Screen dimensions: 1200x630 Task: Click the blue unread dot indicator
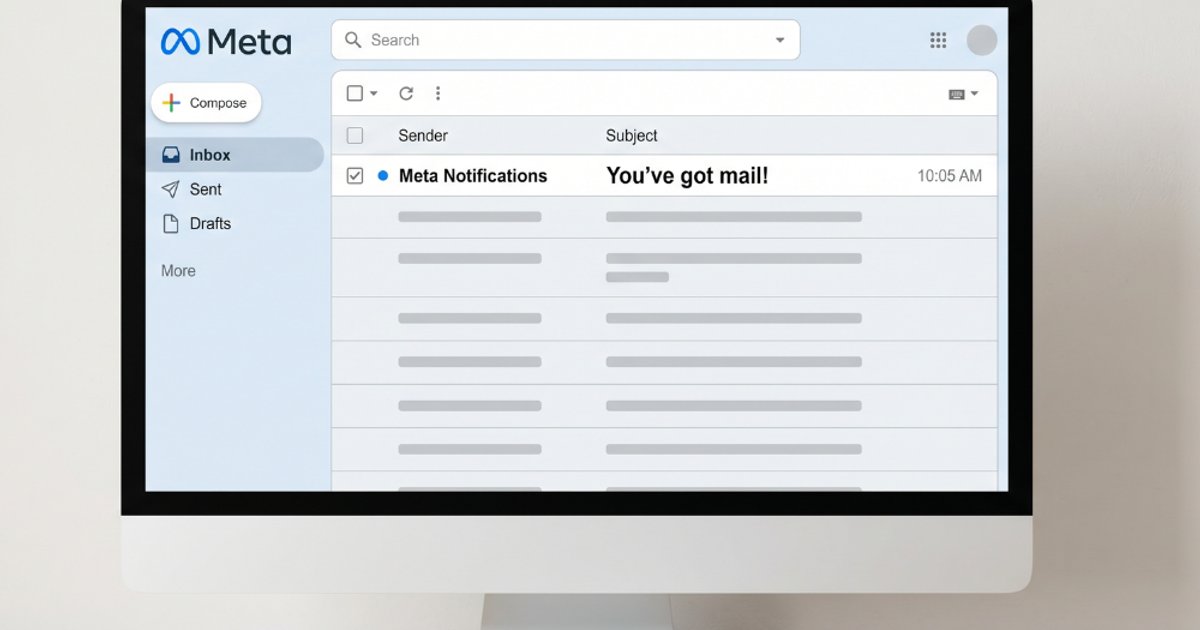click(x=383, y=176)
